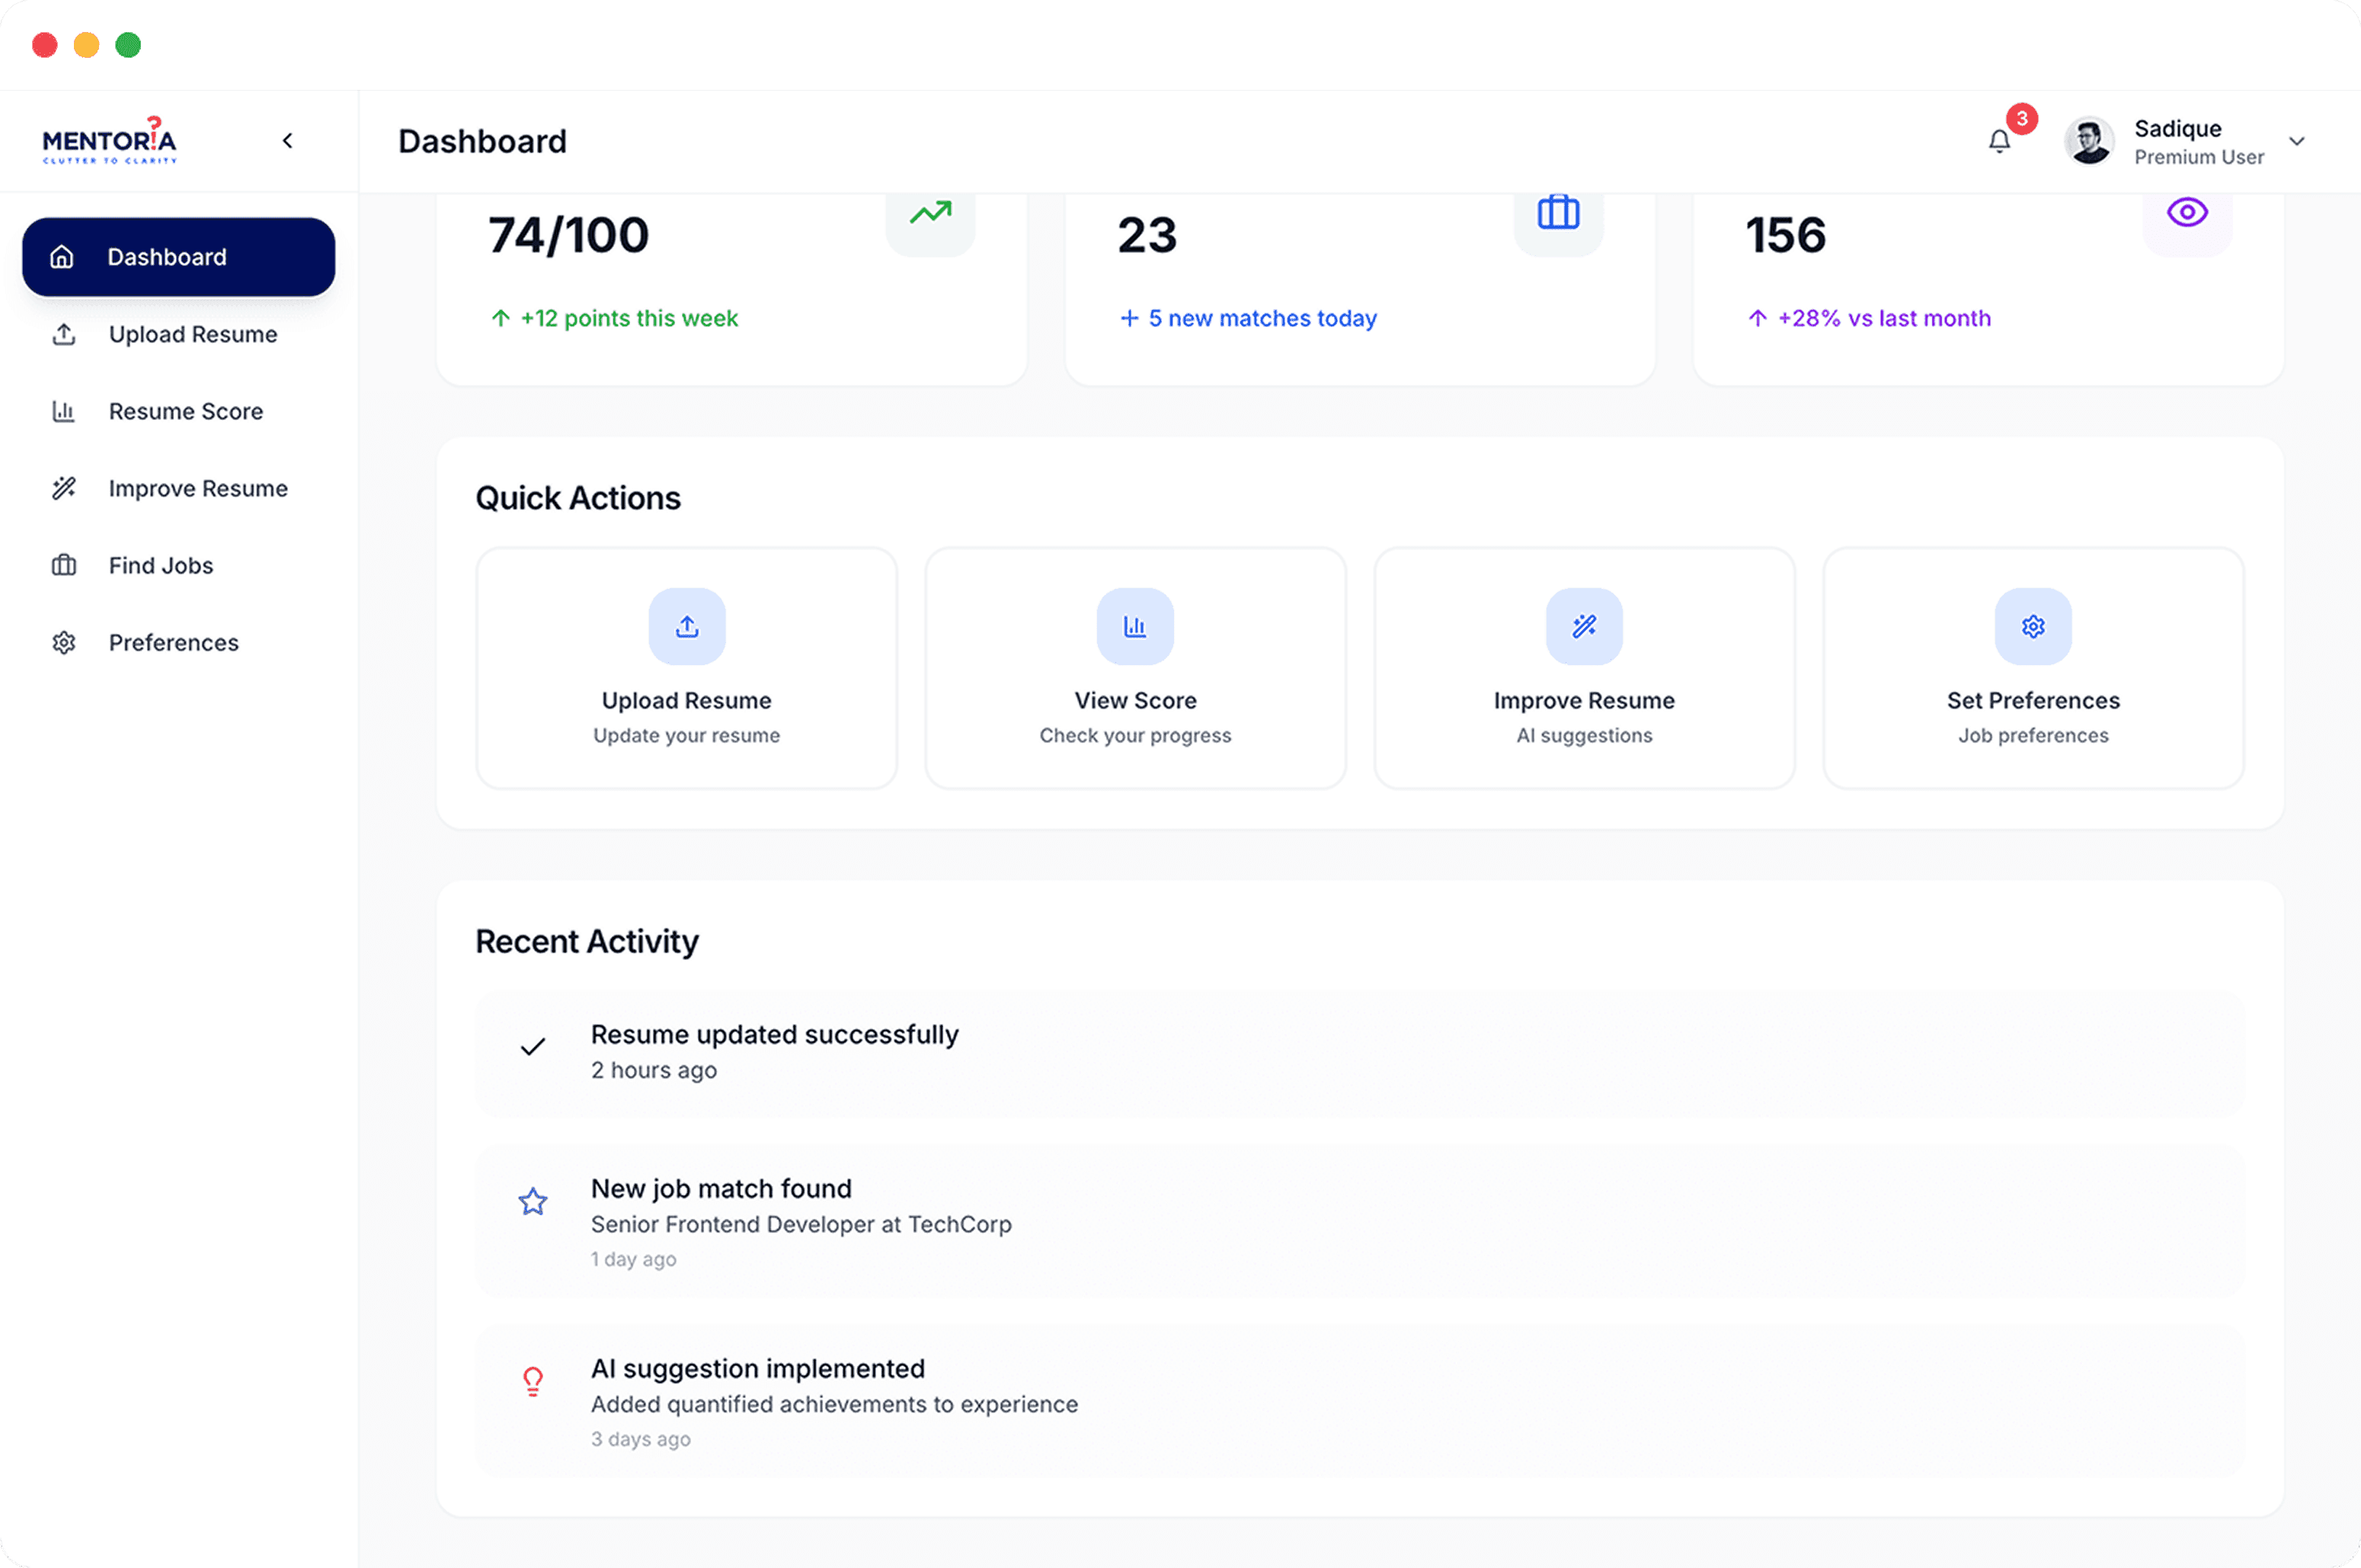Click the bar chart icon in View Score
This screenshot has width=2361, height=1568.
[1135, 627]
